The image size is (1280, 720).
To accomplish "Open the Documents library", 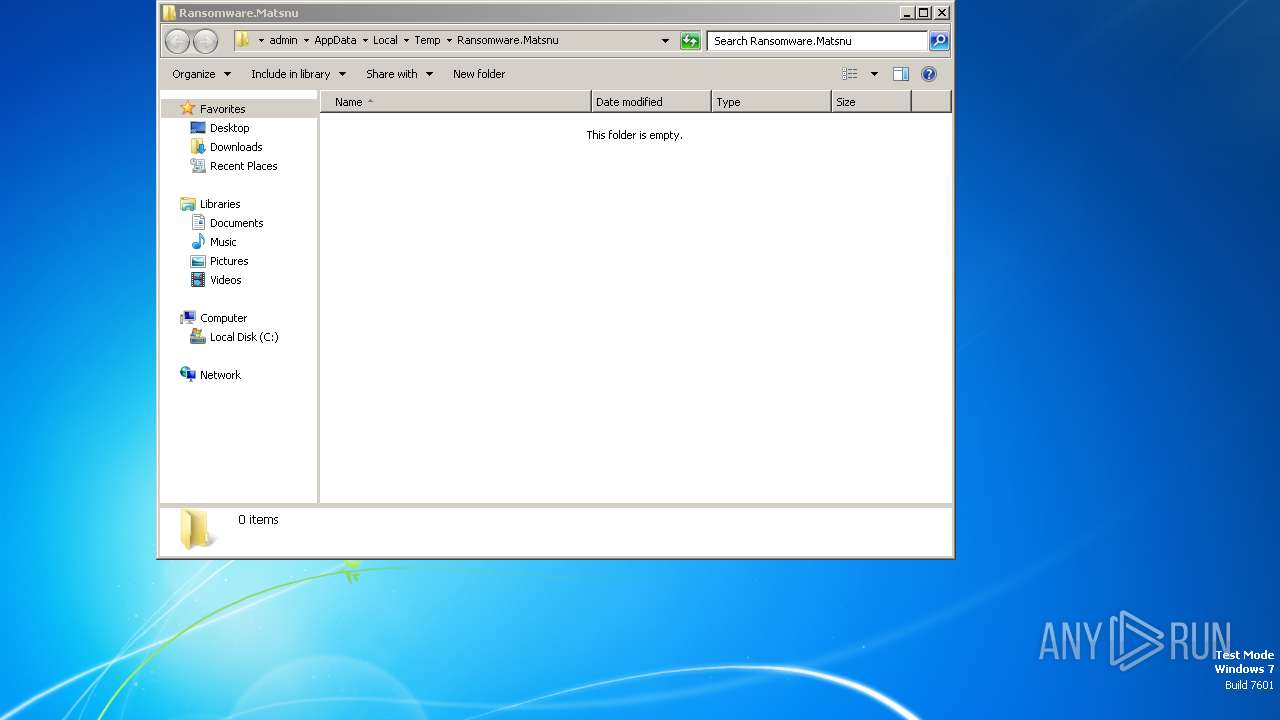I will pos(236,223).
